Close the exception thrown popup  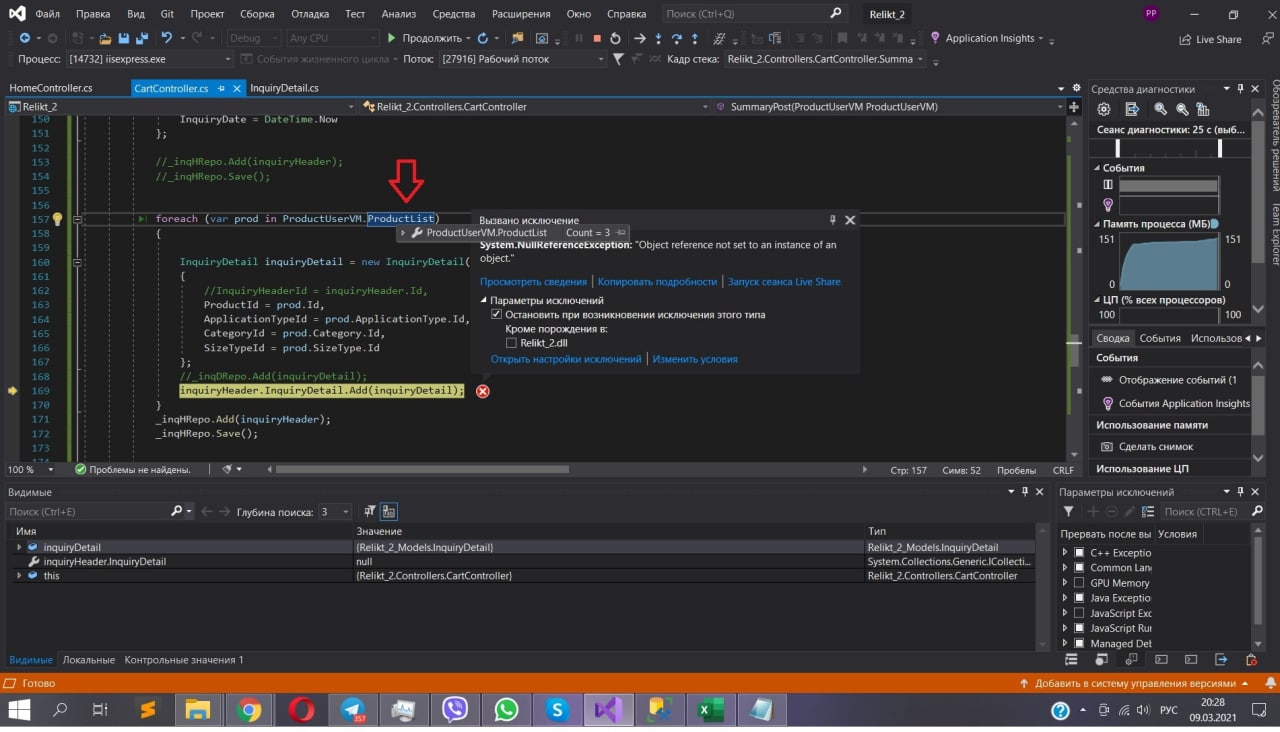point(850,220)
